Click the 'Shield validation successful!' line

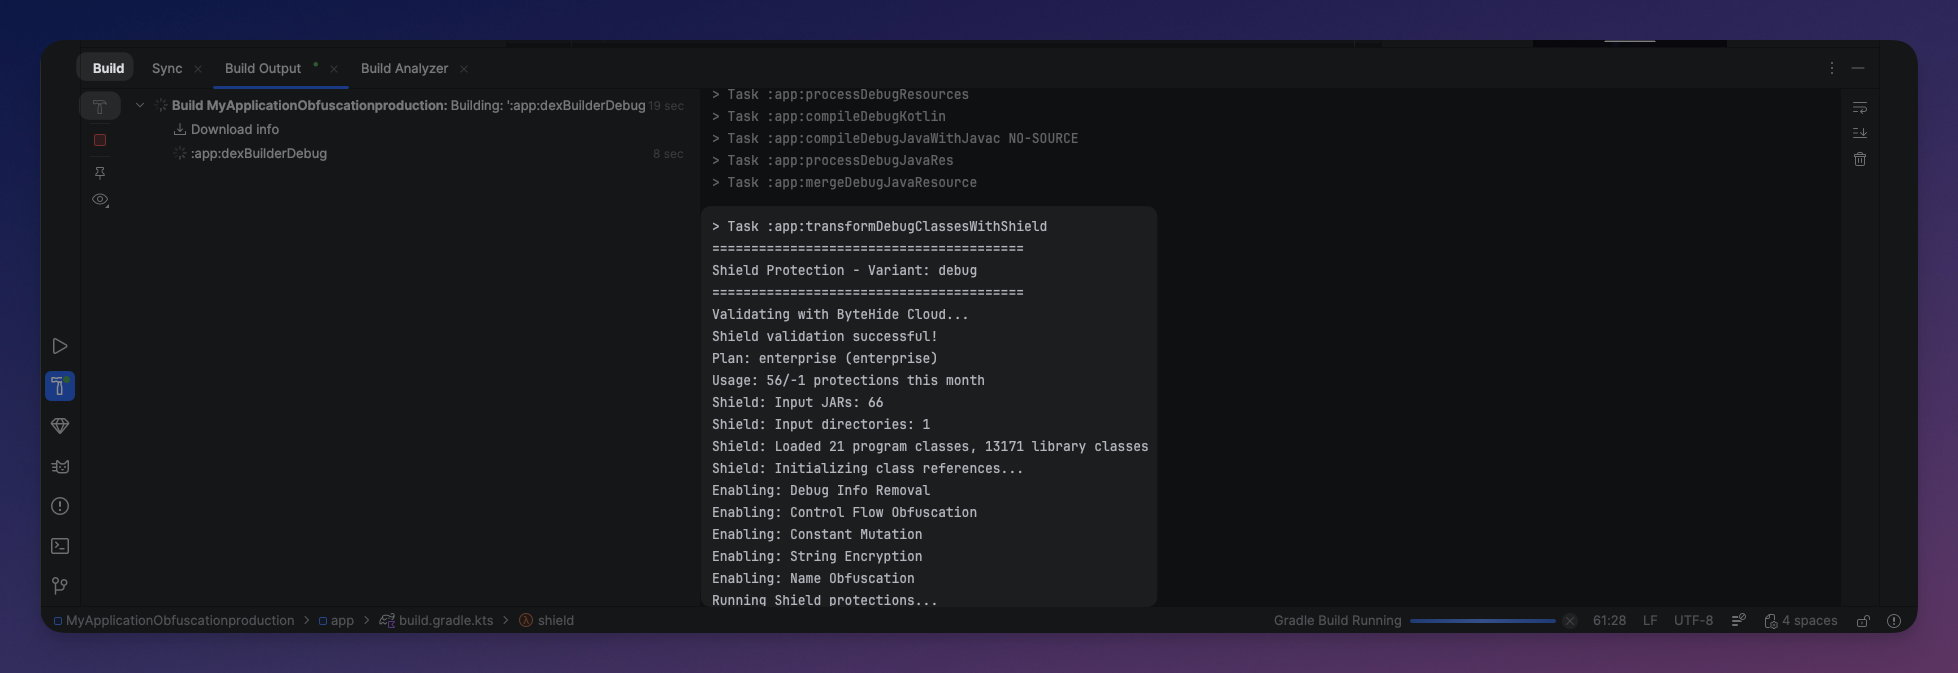click(824, 336)
